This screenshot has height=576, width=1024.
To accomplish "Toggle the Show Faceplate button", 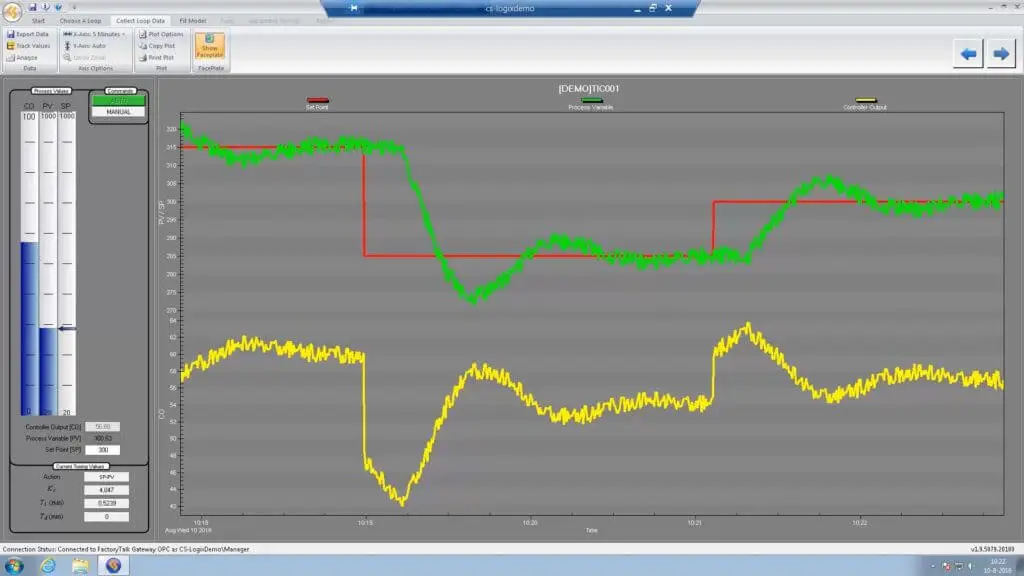I will click(209, 46).
